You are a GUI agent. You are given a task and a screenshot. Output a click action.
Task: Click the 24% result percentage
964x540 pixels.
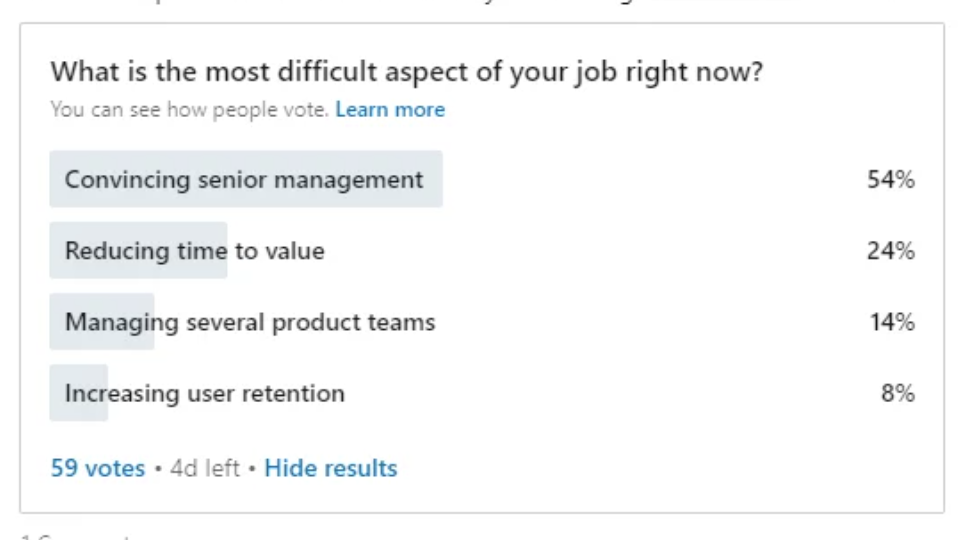(x=890, y=251)
